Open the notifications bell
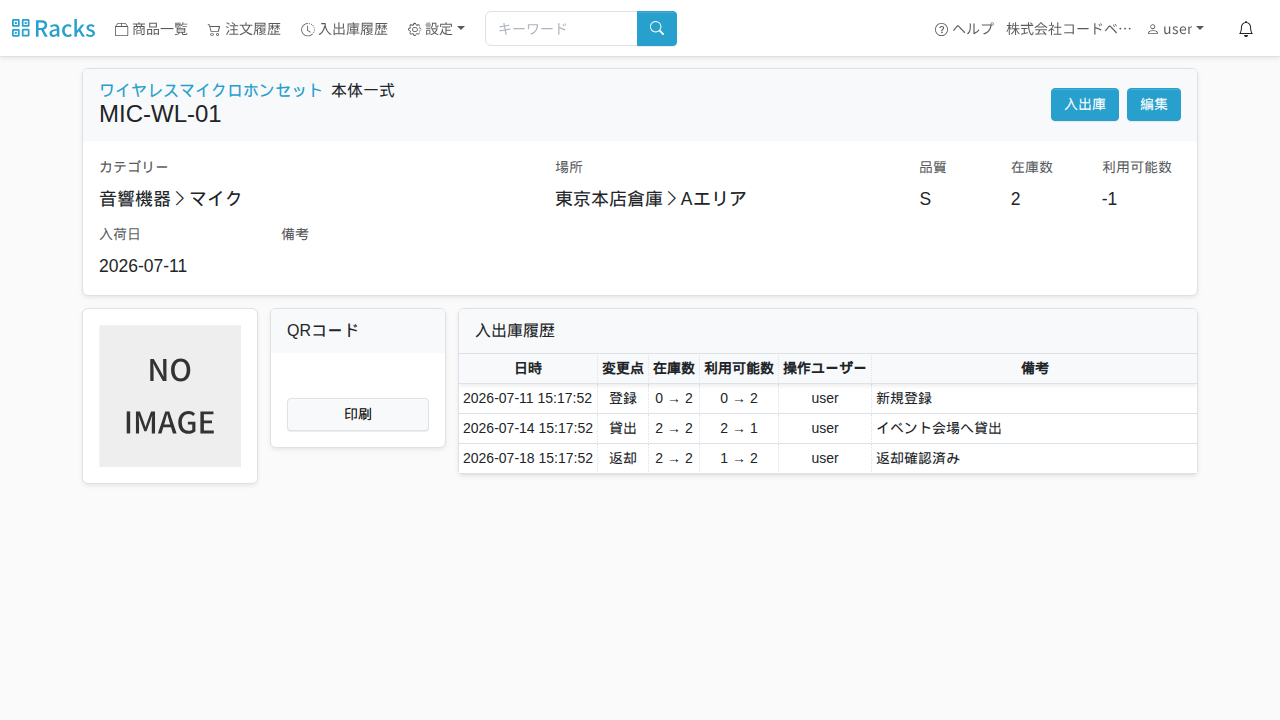1280x720 pixels. [x=1246, y=29]
